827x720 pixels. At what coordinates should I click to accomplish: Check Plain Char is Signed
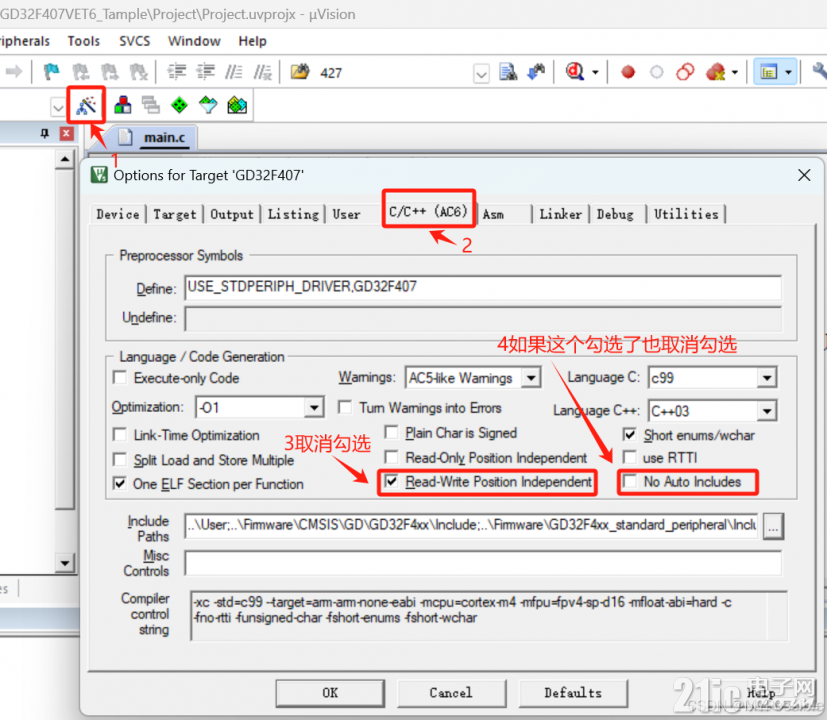pyautogui.click(x=392, y=433)
